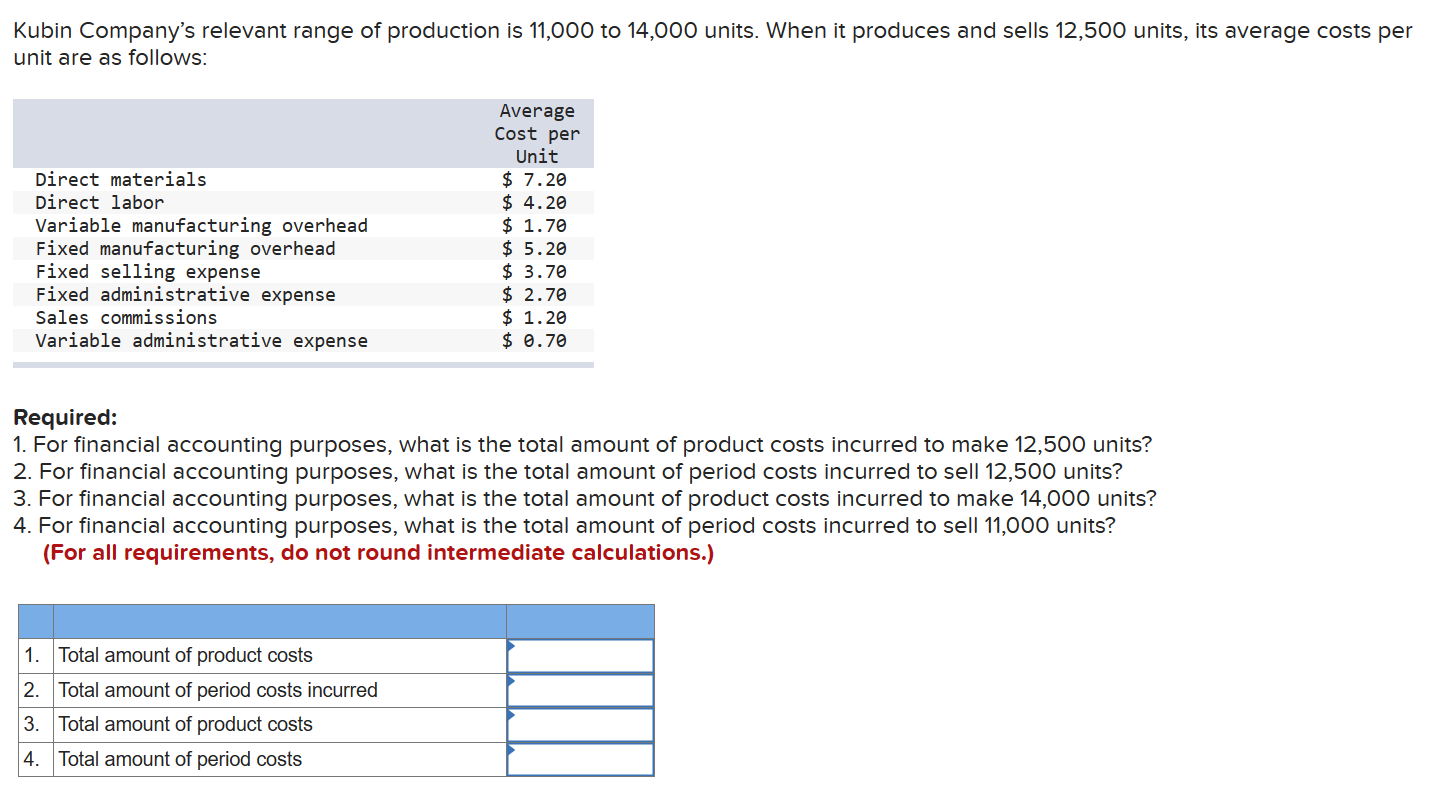Select the 'Sales commissions' row label

pyautogui.click(x=126, y=318)
